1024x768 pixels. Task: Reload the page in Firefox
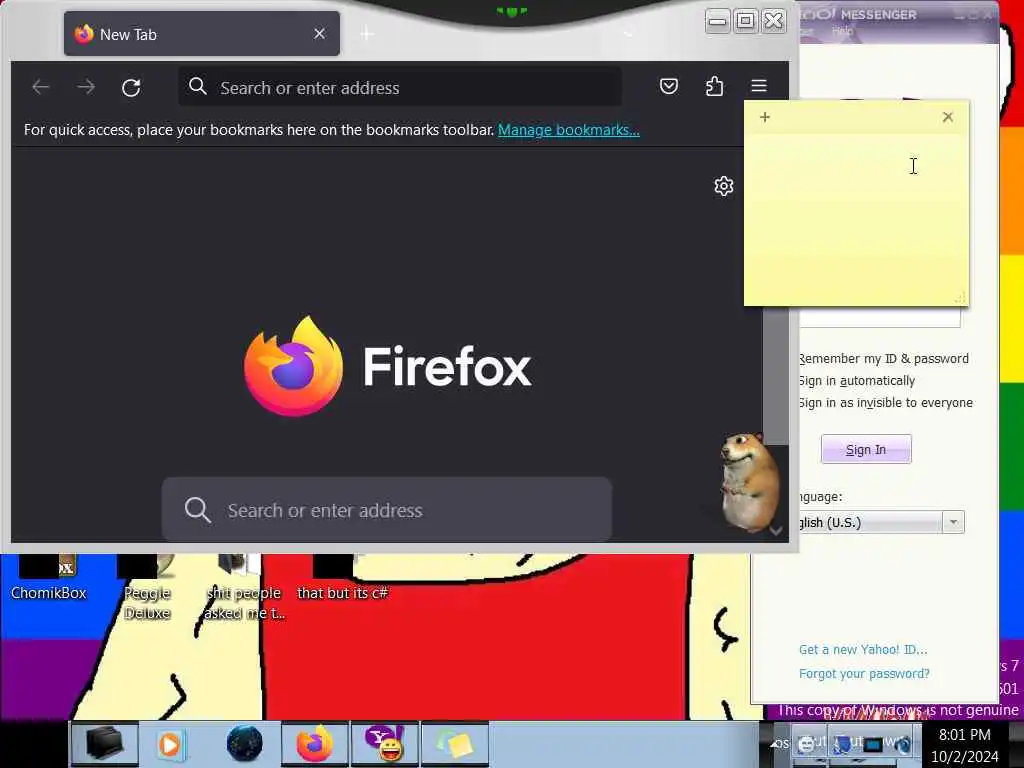[x=131, y=87]
